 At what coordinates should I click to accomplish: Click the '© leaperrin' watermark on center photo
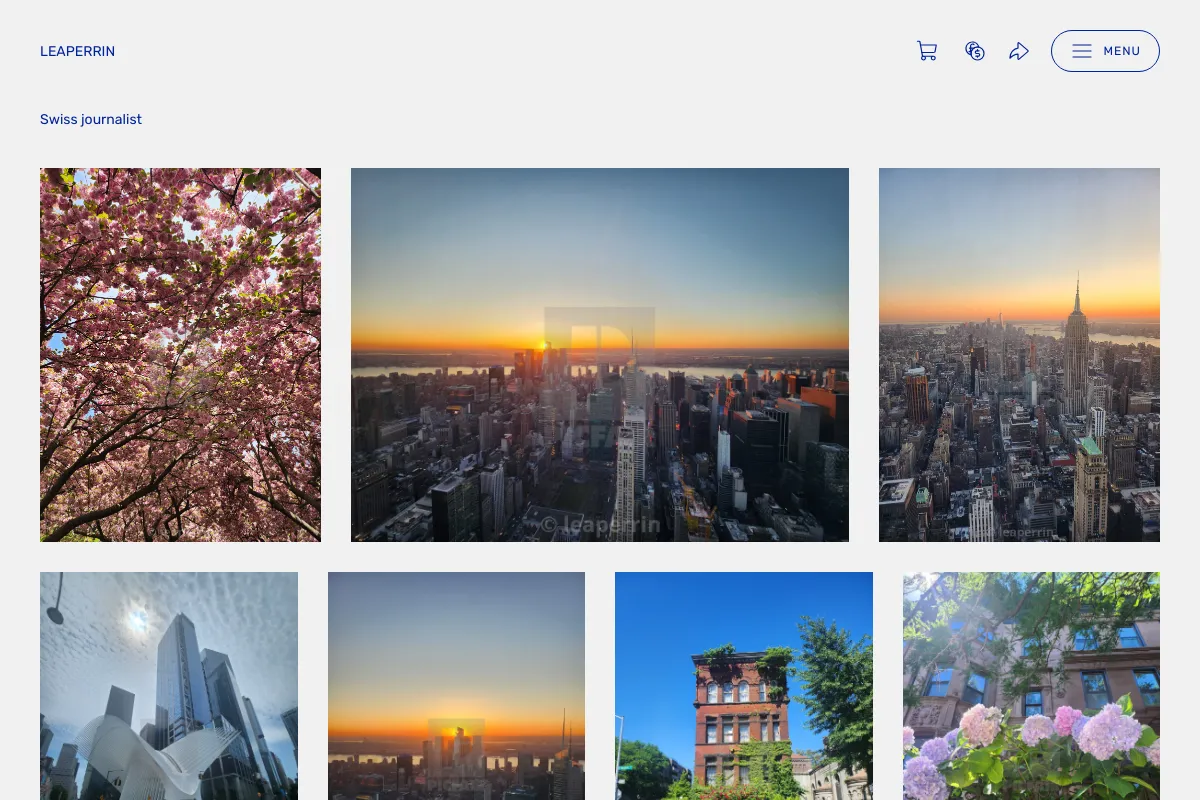point(600,524)
